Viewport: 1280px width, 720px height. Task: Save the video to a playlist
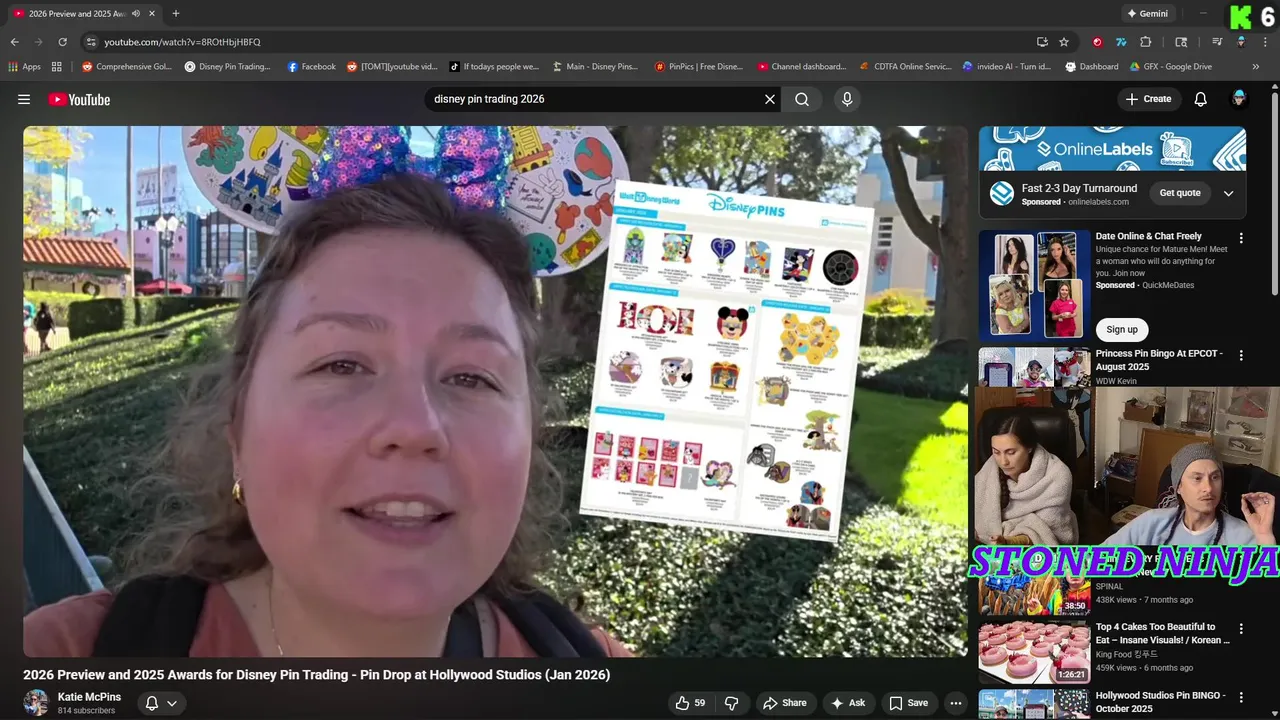coord(909,703)
